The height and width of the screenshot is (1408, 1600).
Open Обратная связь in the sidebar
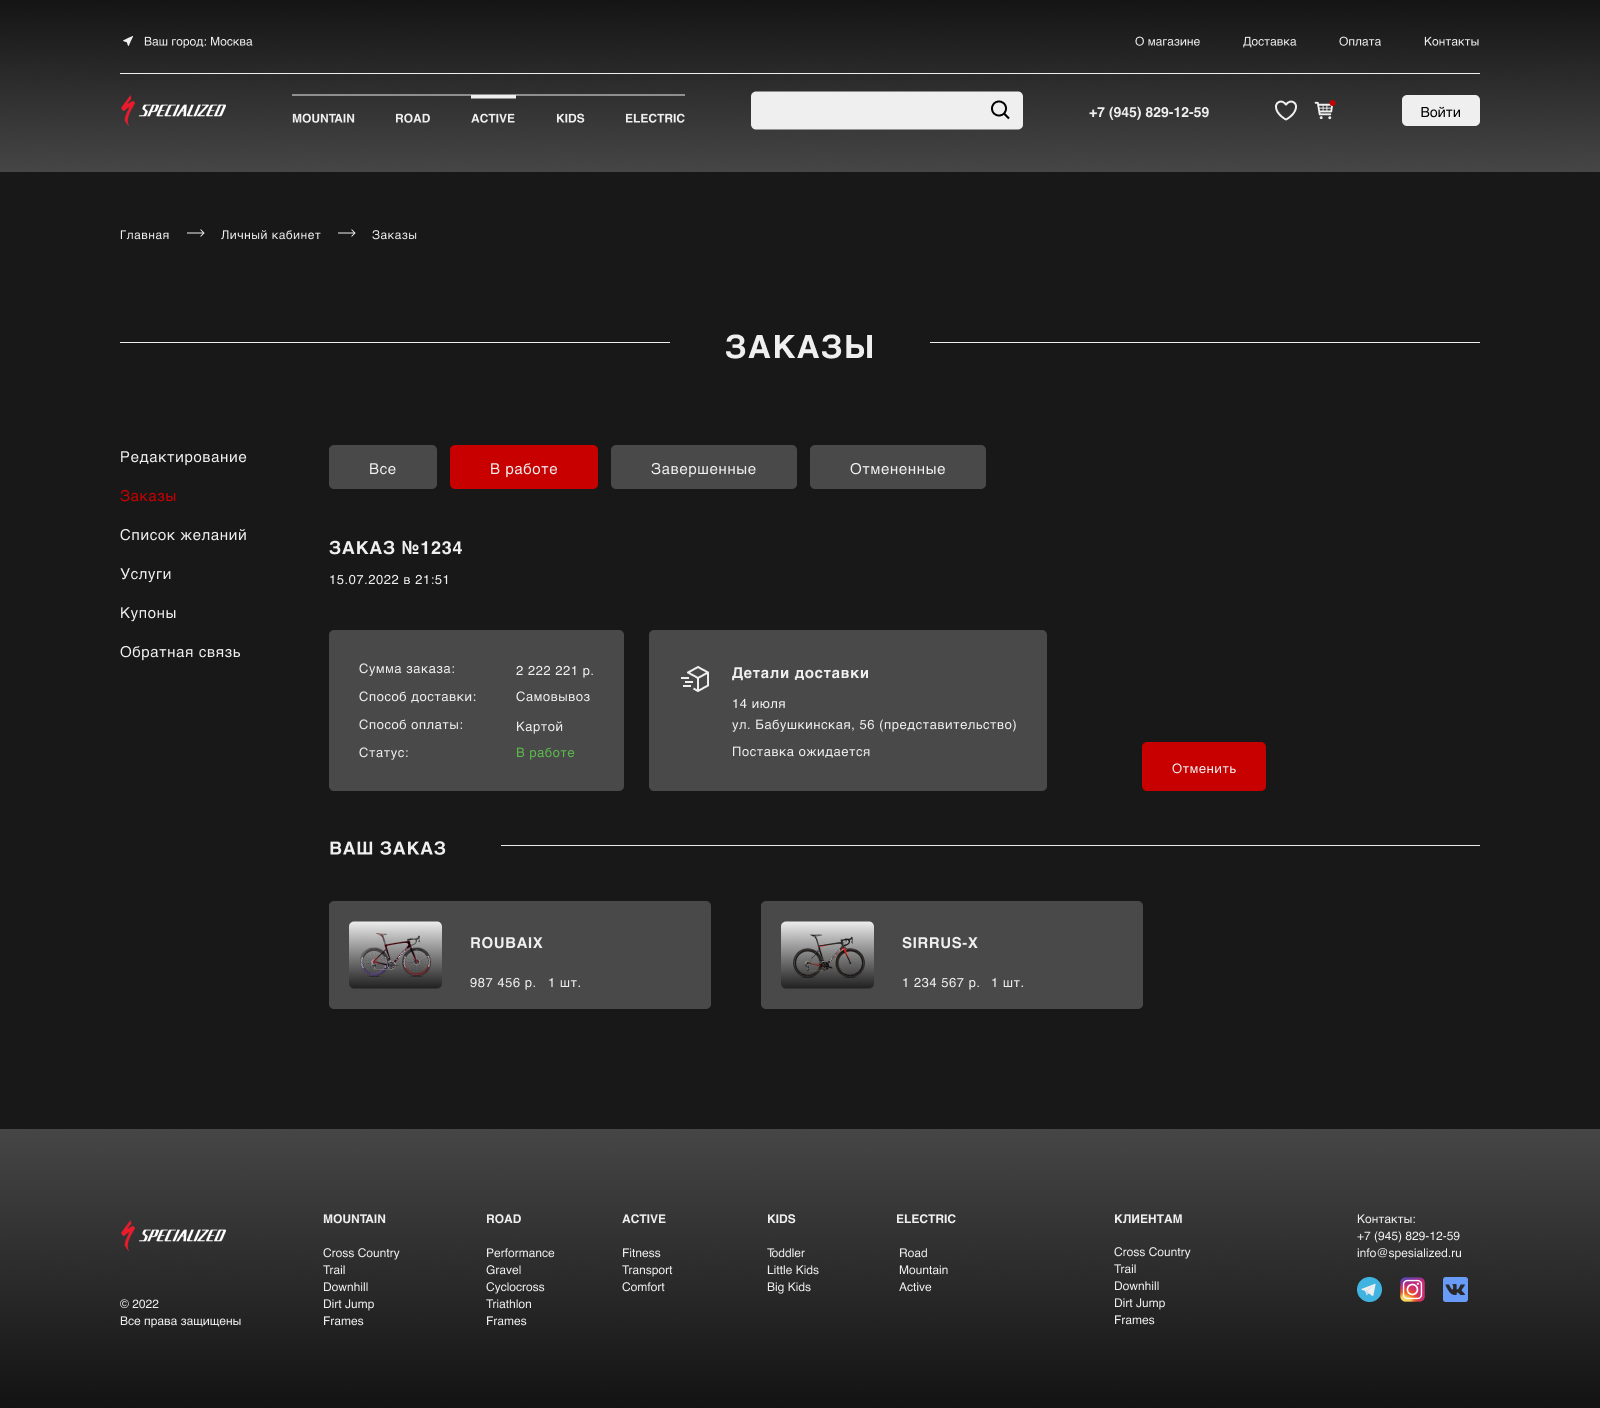pos(180,652)
